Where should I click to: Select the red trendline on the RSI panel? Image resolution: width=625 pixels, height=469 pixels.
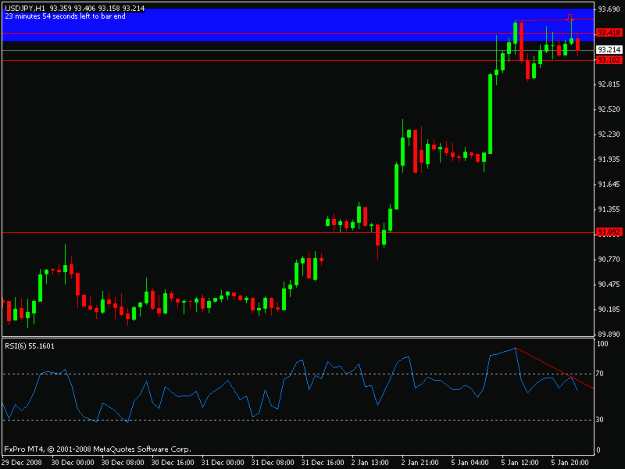coord(554,368)
